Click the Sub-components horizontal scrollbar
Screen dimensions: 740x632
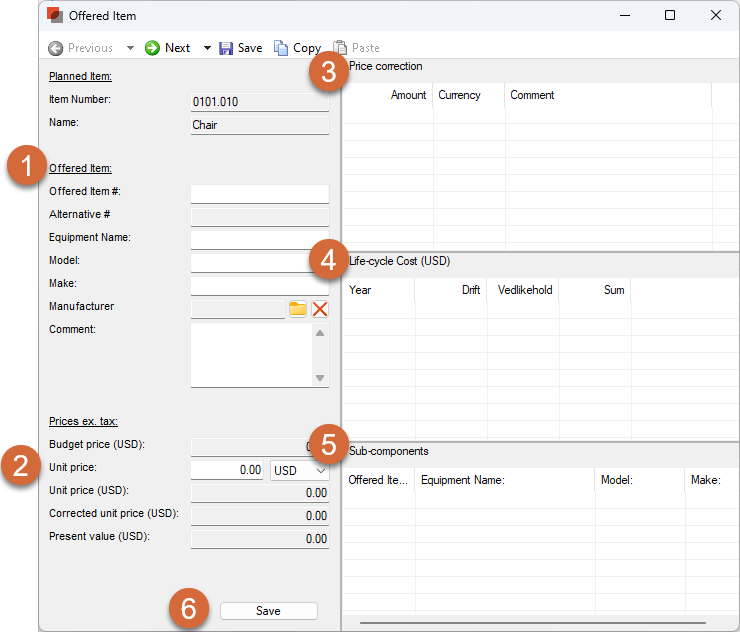[520, 623]
